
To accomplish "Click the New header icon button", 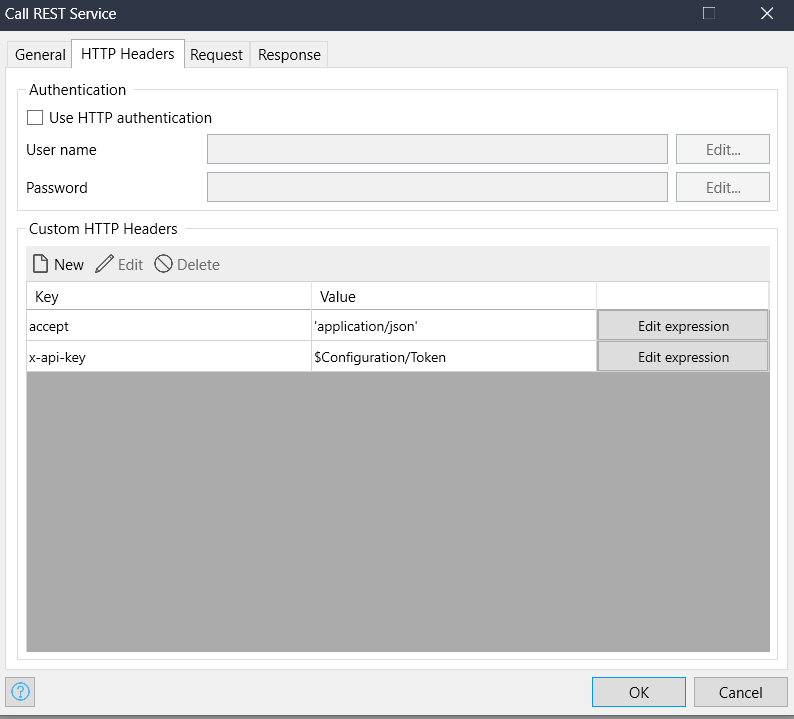I will coord(41,265).
